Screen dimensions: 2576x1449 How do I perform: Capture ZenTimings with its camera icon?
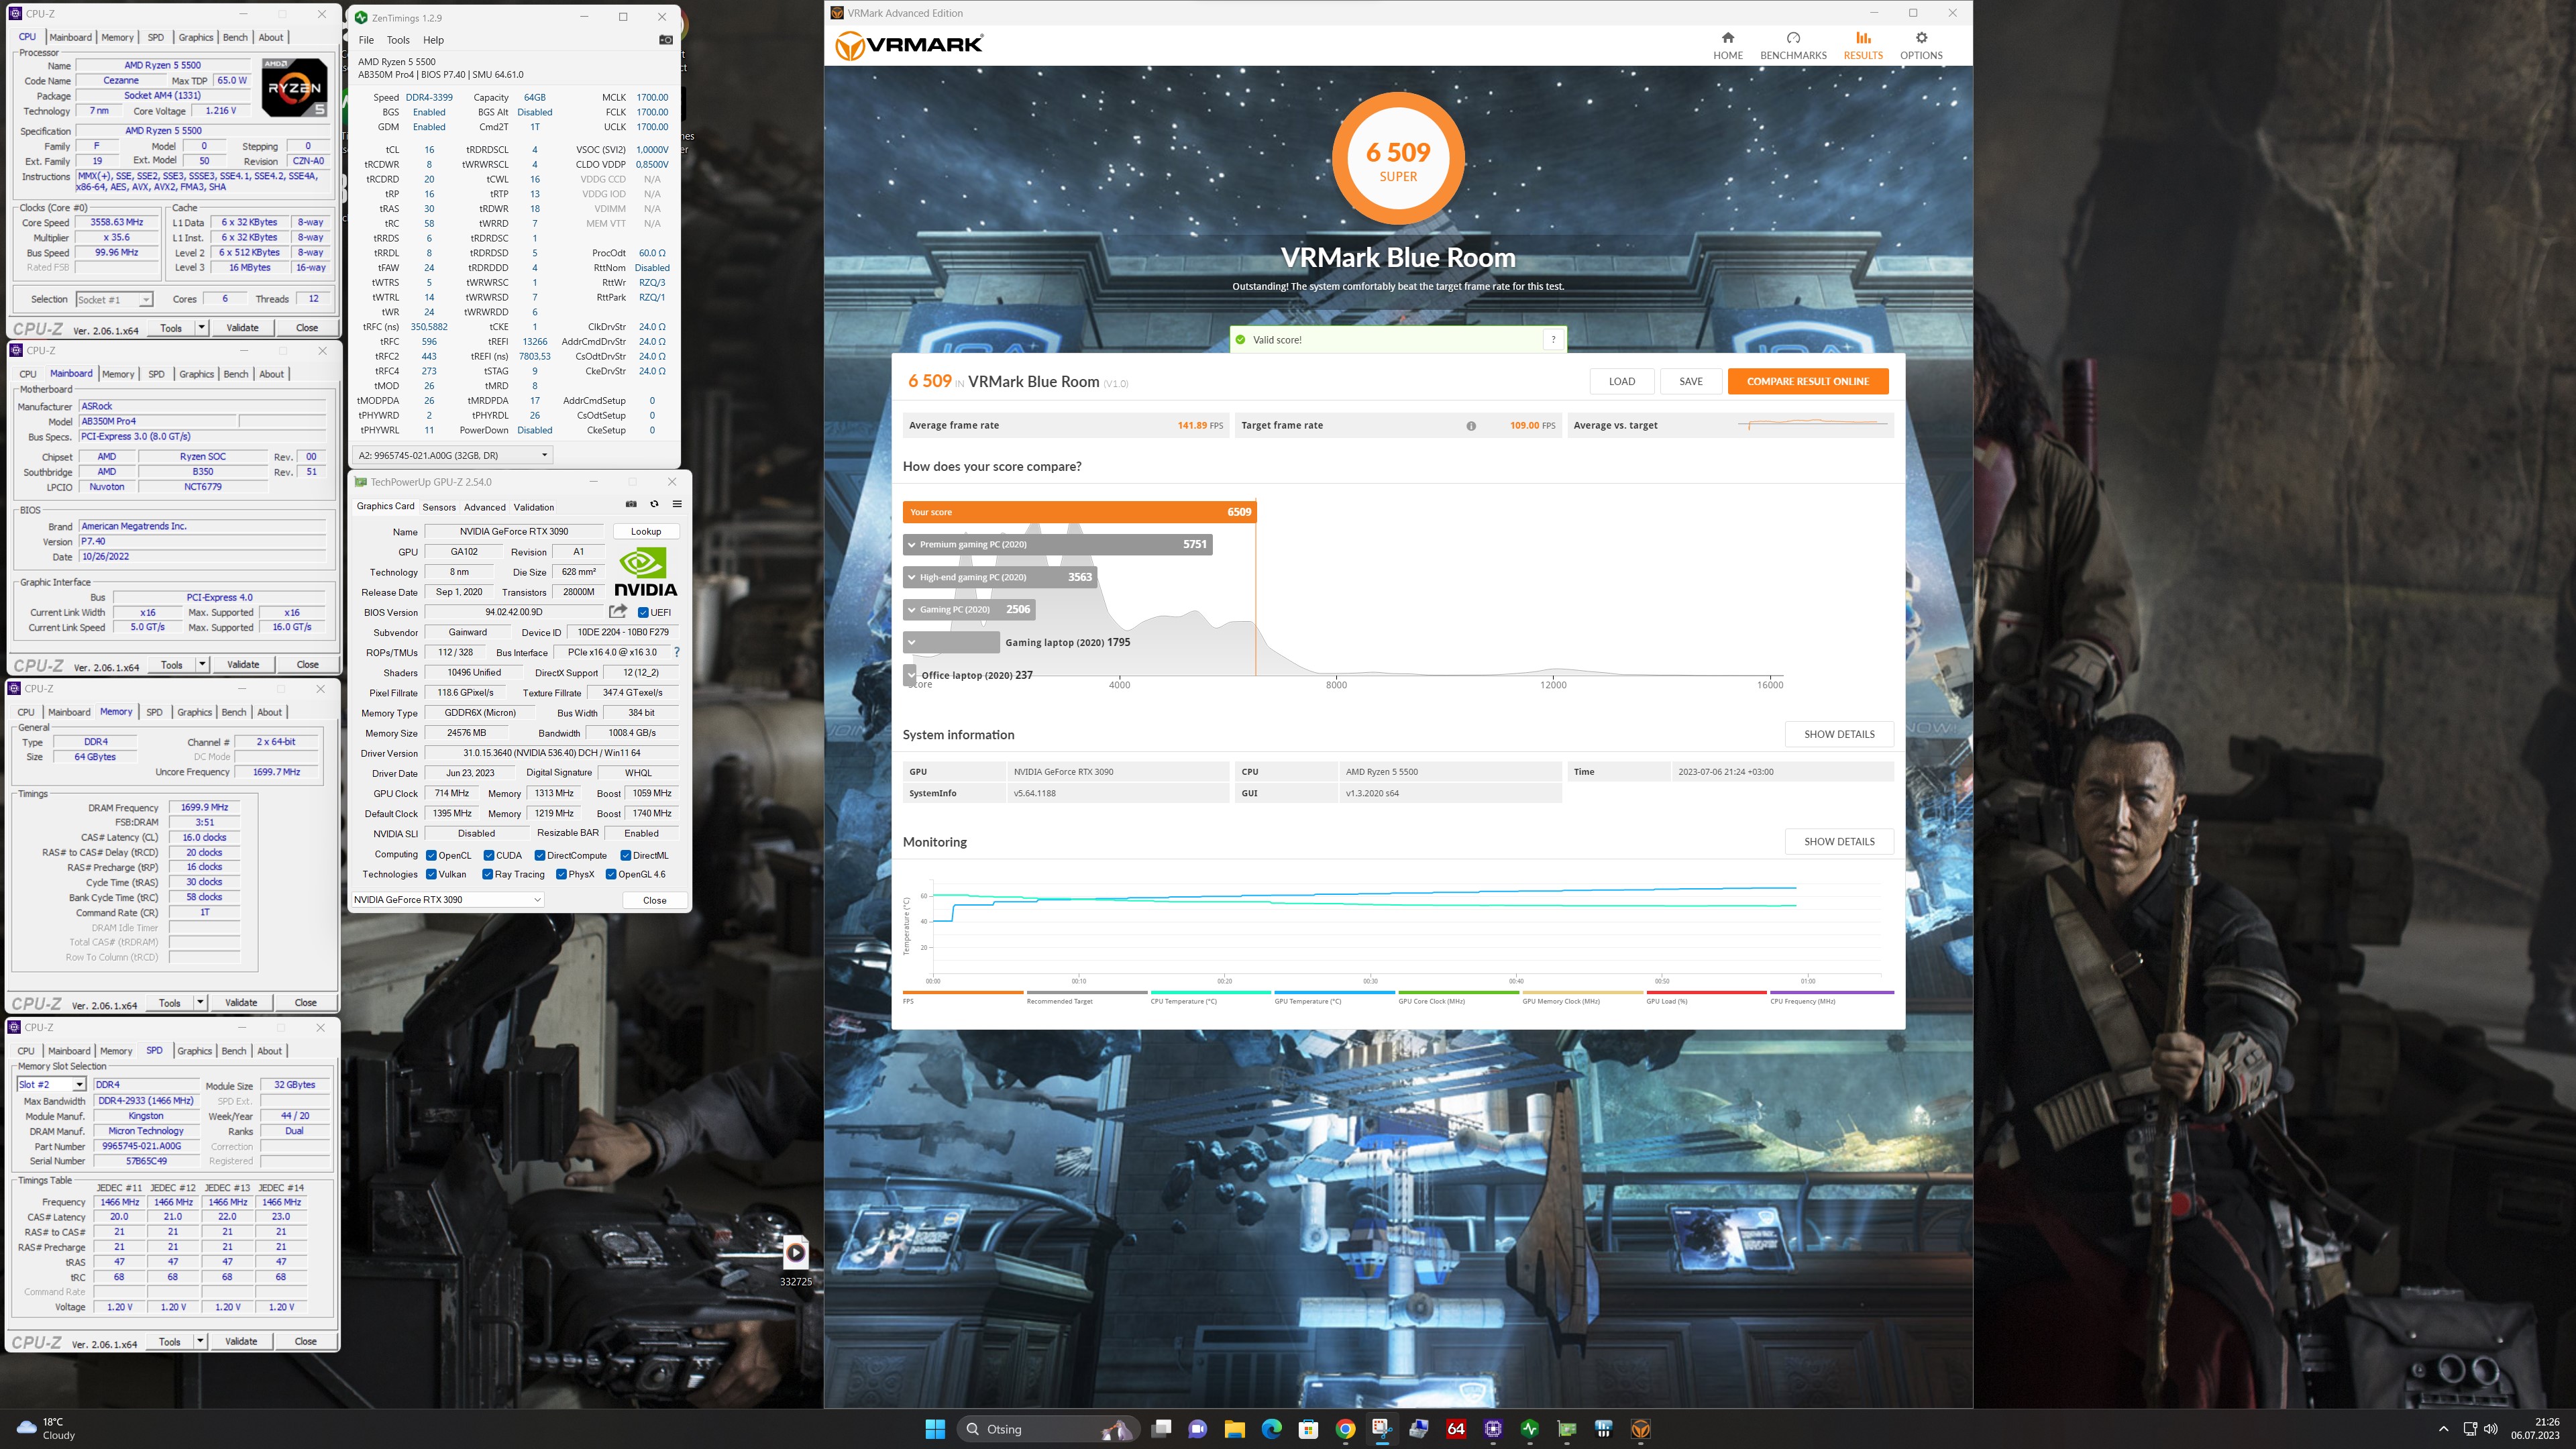pyautogui.click(x=666, y=40)
